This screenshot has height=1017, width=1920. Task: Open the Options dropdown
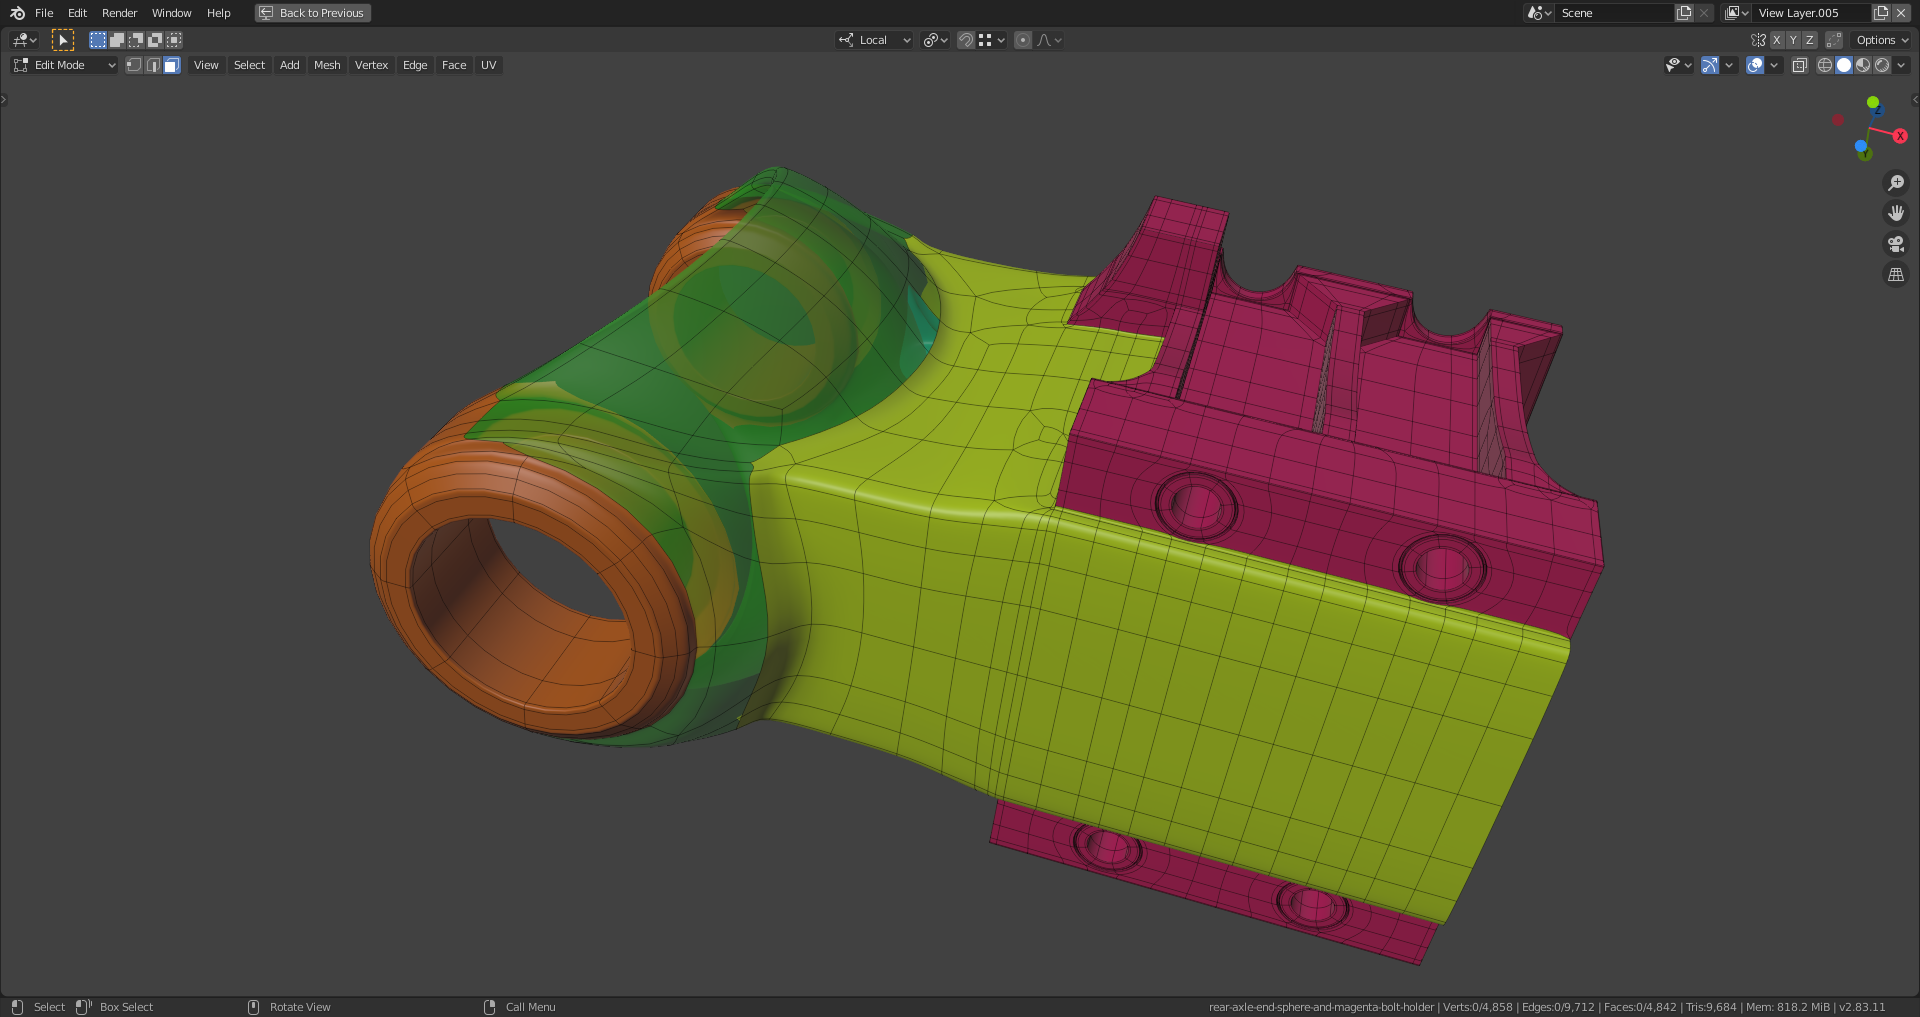[x=1882, y=40]
